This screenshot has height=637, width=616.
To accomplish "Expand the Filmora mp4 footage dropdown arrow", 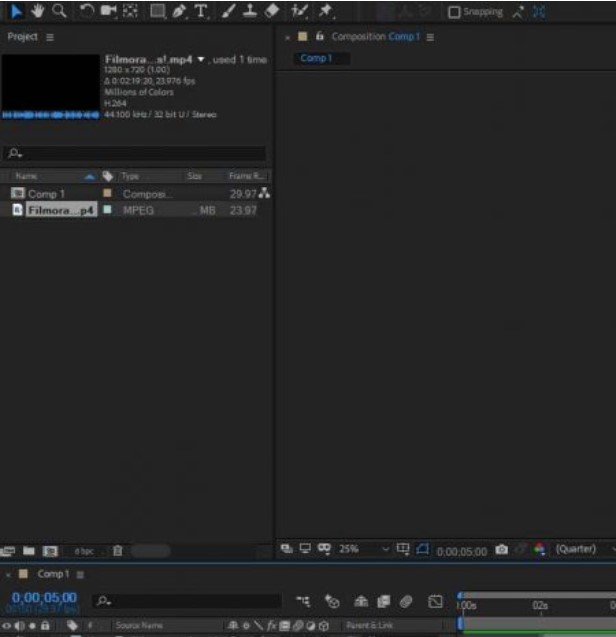I will tap(203, 60).
